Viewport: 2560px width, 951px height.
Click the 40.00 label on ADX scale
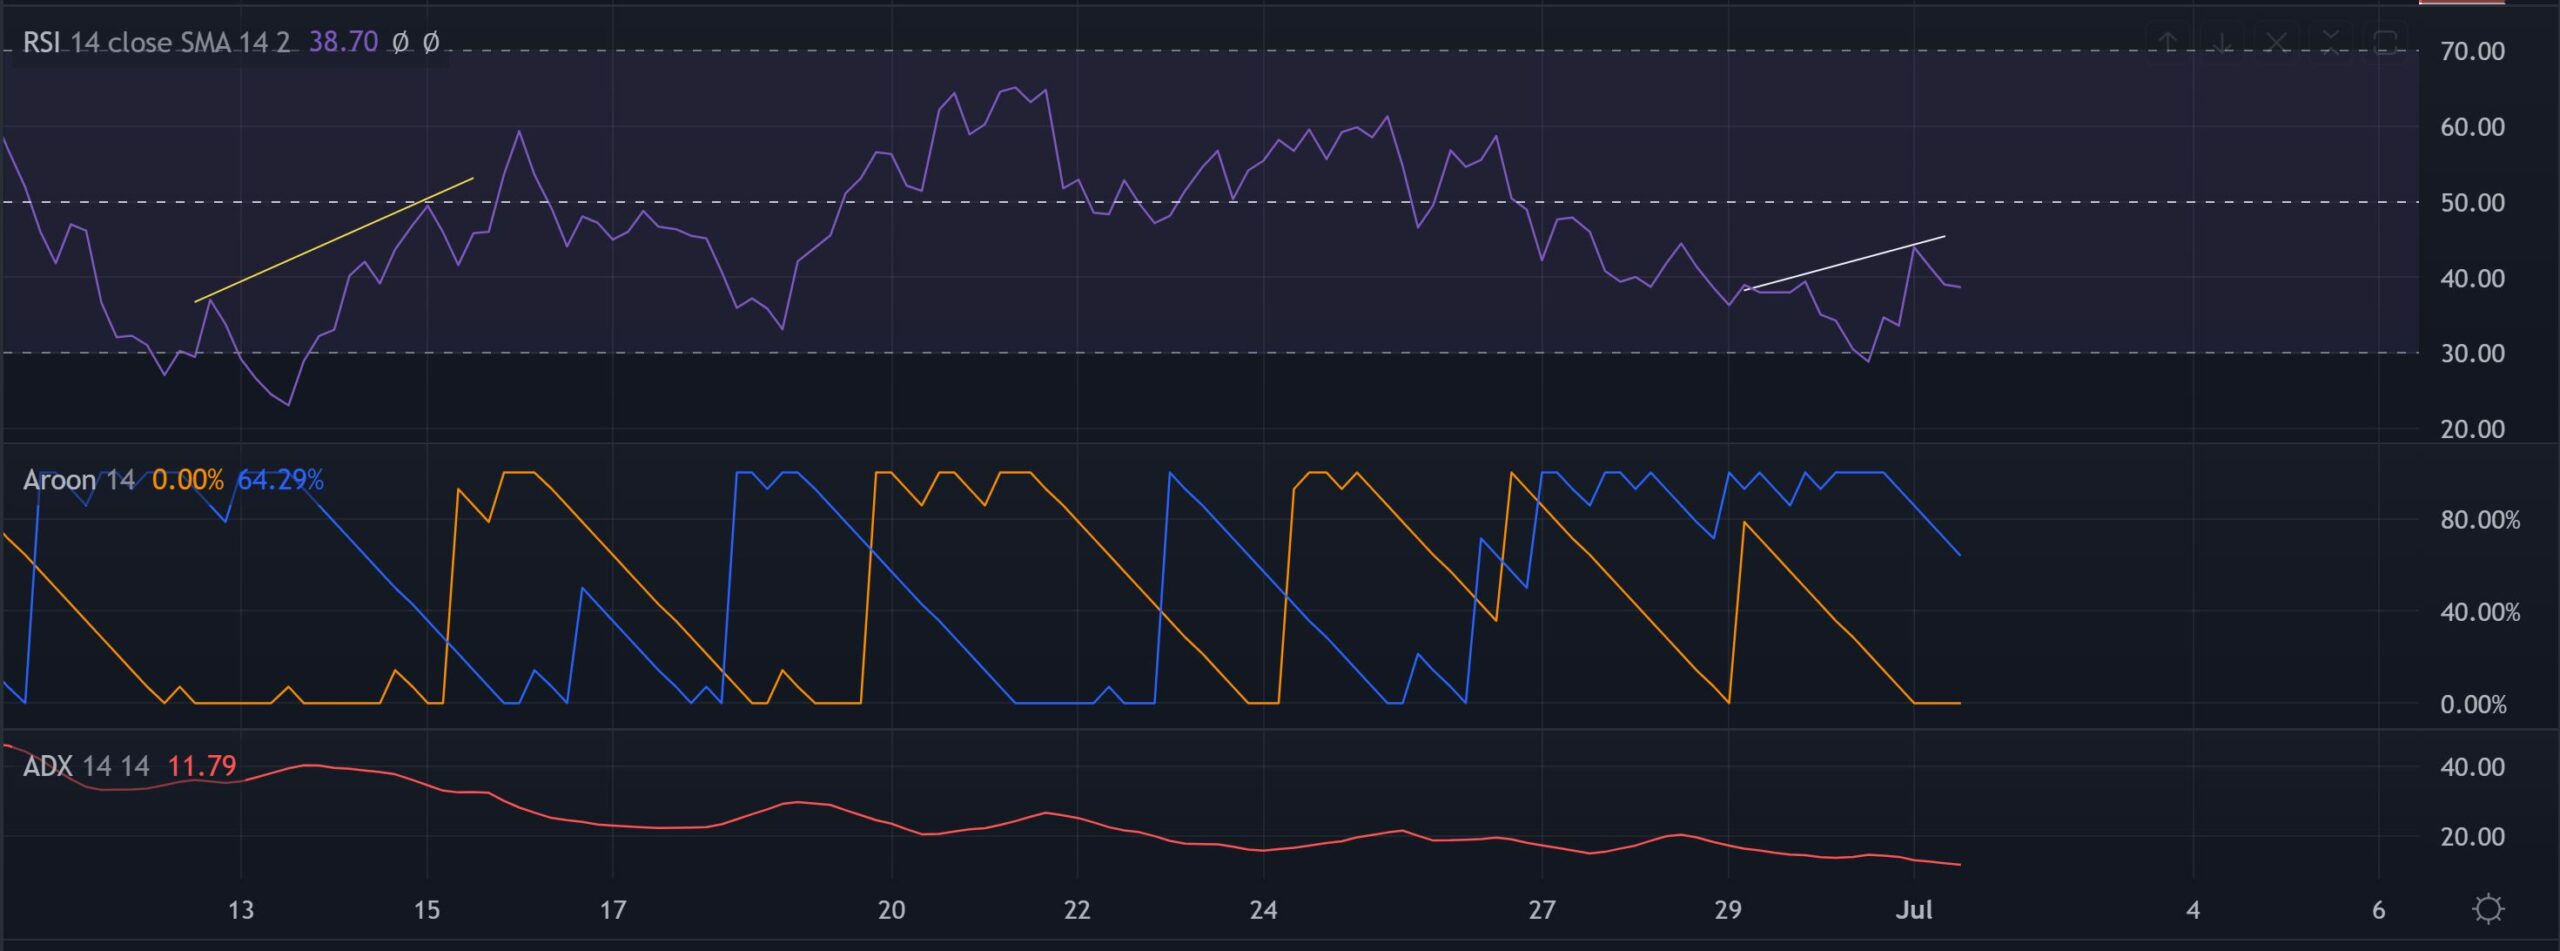2472,767
